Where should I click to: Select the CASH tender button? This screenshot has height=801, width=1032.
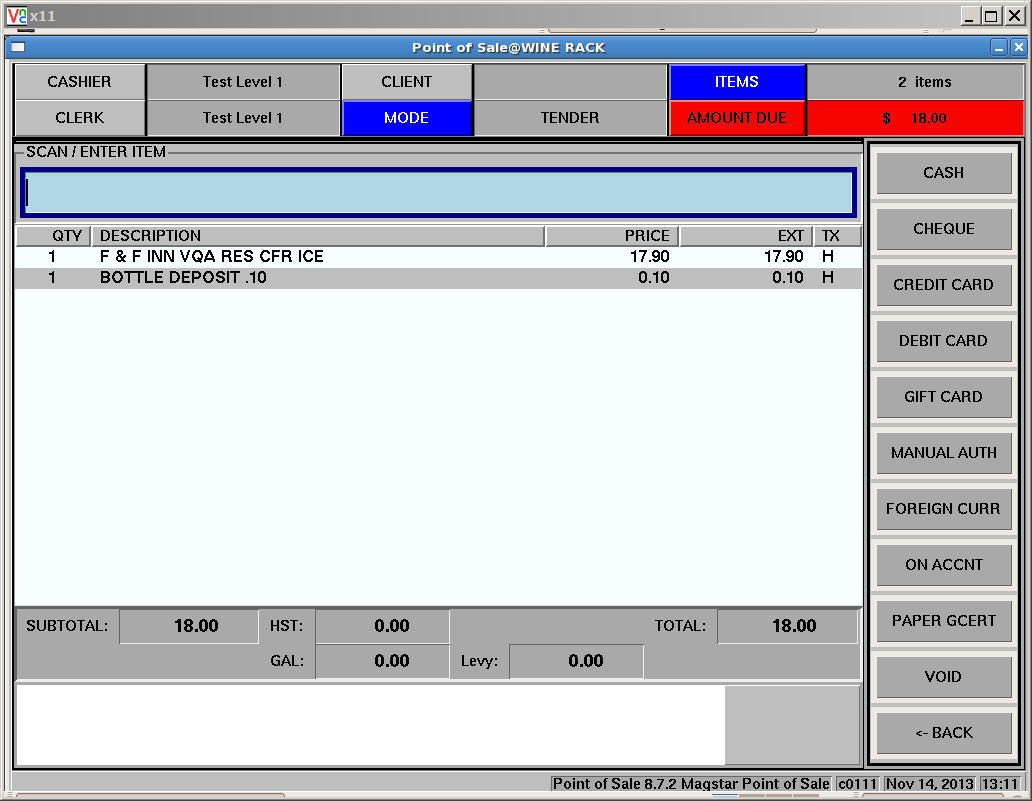(x=943, y=172)
